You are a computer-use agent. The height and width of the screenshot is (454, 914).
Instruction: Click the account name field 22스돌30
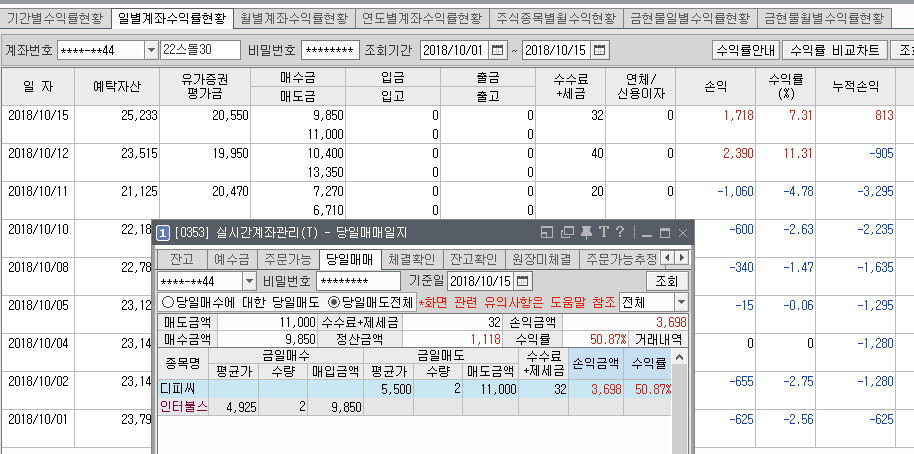(x=201, y=50)
